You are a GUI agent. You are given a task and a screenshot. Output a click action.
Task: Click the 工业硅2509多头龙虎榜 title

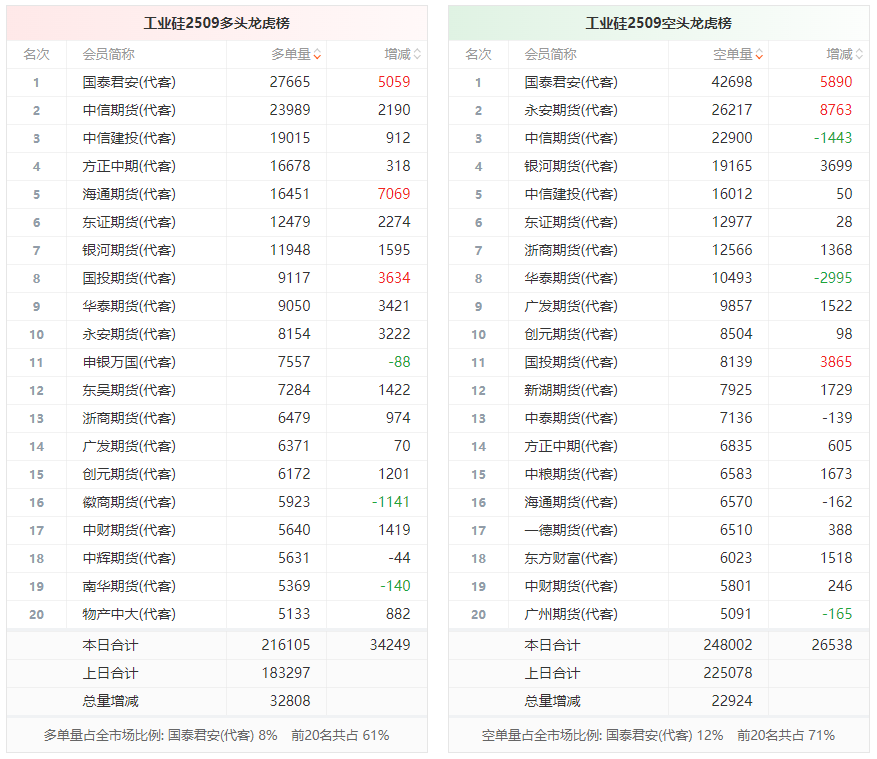(x=217, y=23)
